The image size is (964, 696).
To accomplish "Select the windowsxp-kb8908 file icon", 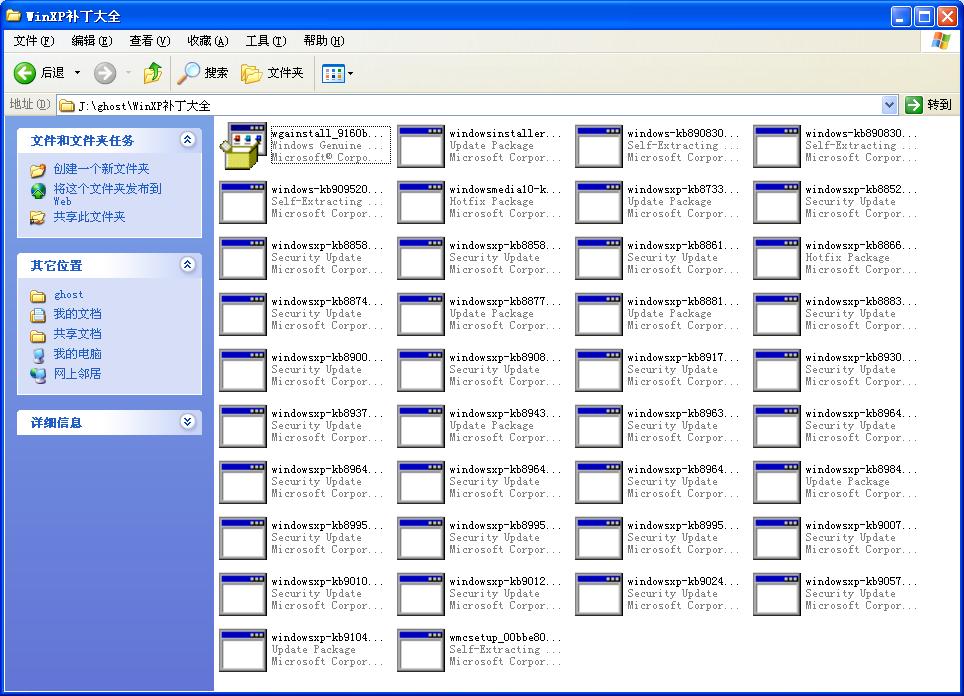I will click(421, 370).
